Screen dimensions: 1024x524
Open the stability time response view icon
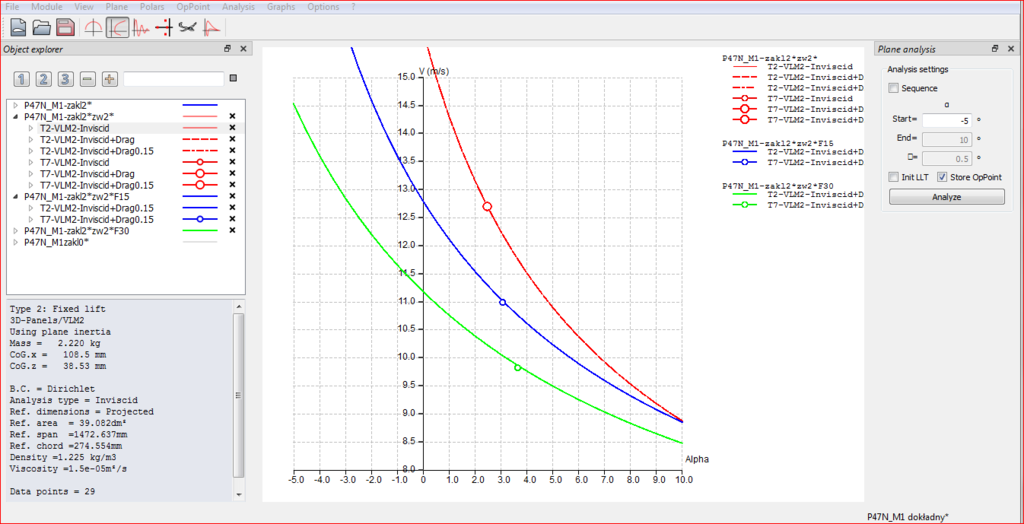tap(141, 27)
